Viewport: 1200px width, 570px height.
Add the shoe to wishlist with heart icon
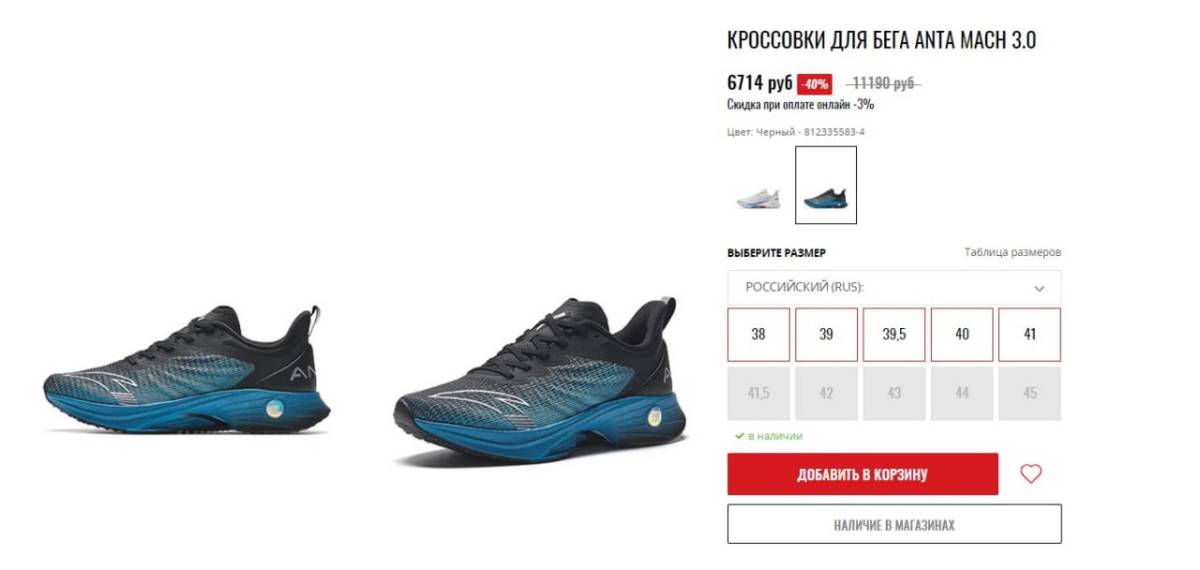(x=1031, y=474)
